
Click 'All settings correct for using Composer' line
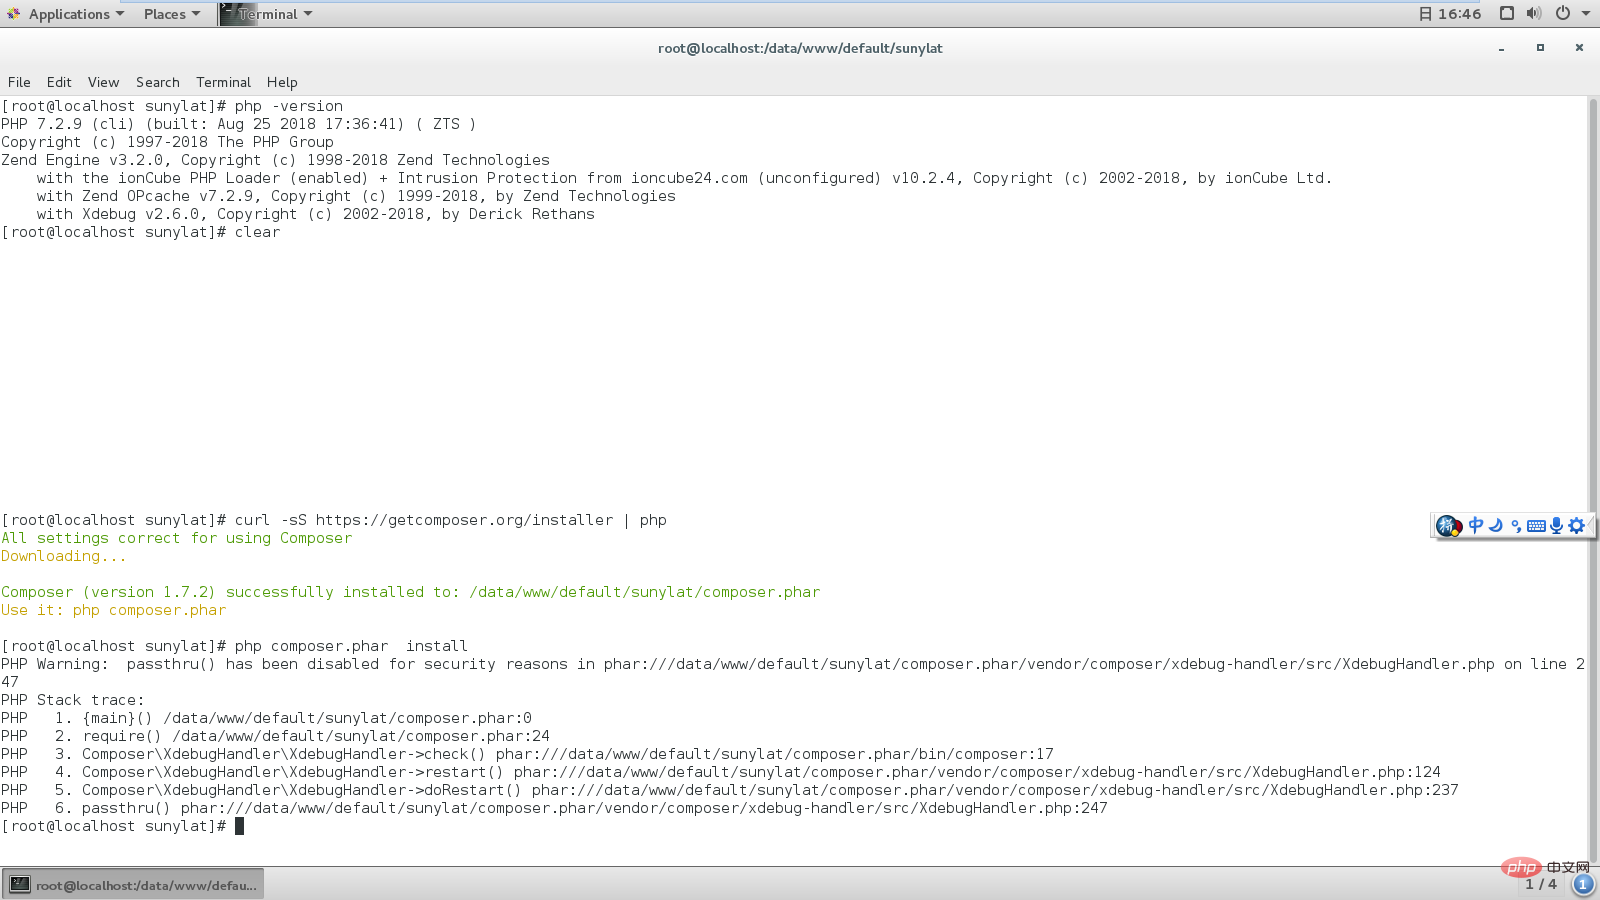pos(176,538)
